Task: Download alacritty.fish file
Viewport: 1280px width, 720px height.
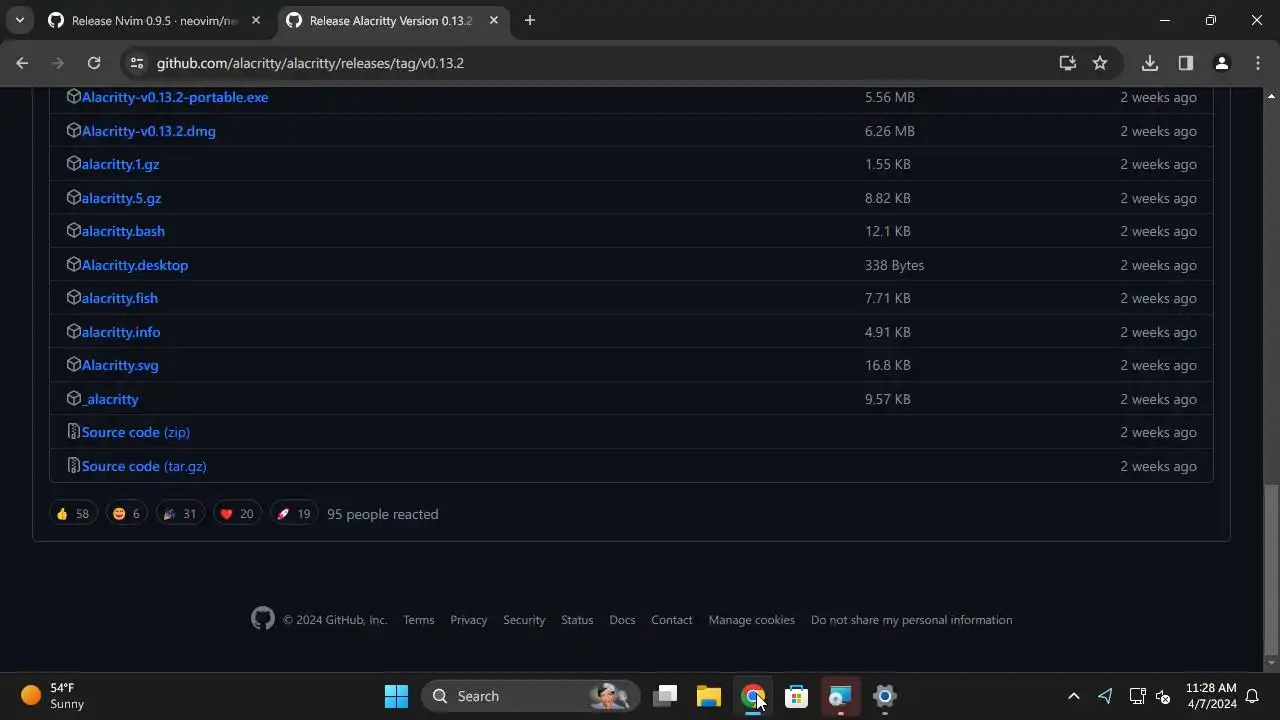Action: click(120, 298)
